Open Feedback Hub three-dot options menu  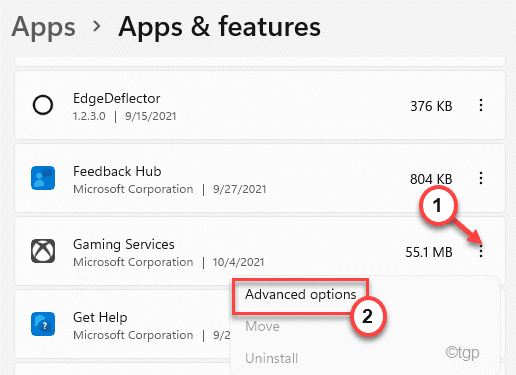[481, 178]
